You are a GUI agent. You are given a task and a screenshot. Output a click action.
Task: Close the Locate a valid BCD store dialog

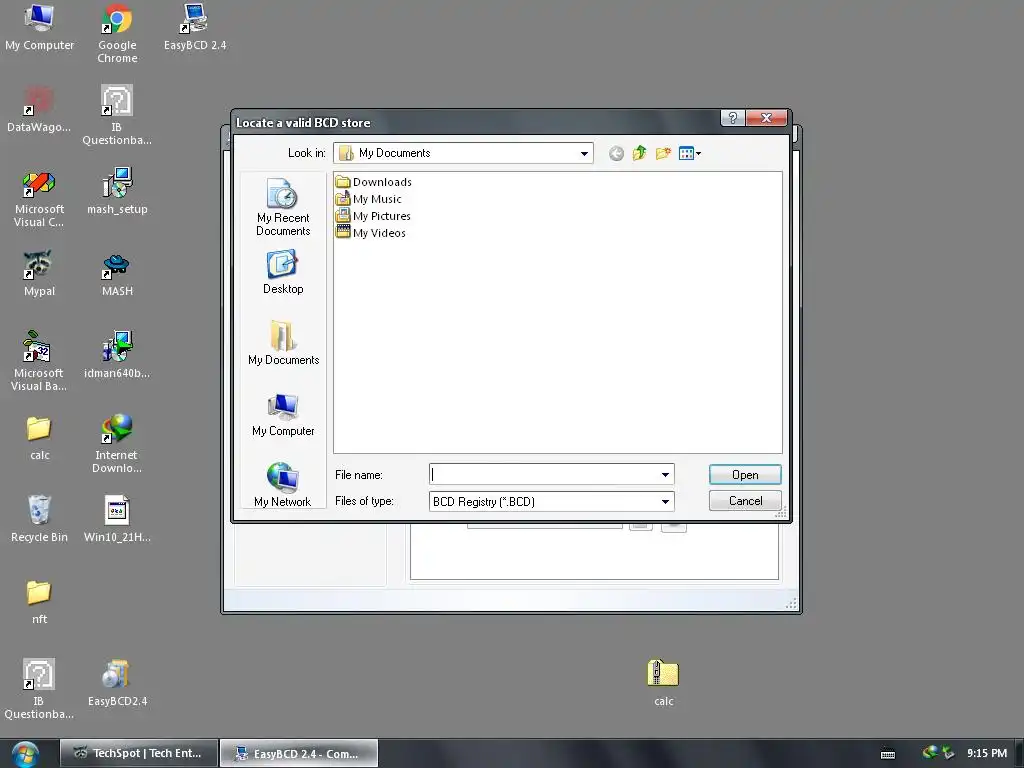click(x=766, y=118)
